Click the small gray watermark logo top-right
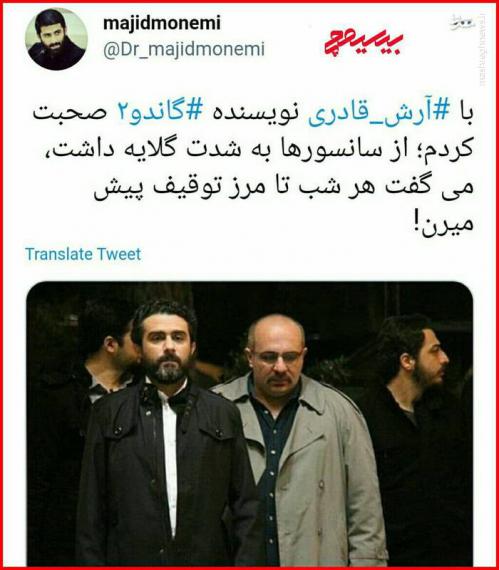Image resolution: width=499 pixels, height=570 pixels. [463, 23]
